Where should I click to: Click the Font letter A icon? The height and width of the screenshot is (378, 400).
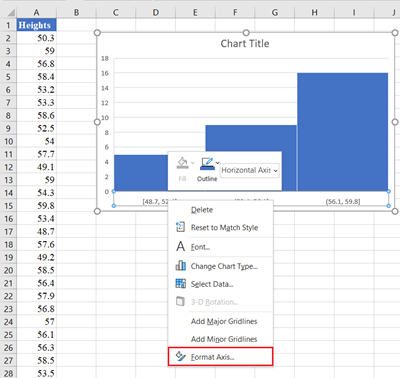[180, 246]
